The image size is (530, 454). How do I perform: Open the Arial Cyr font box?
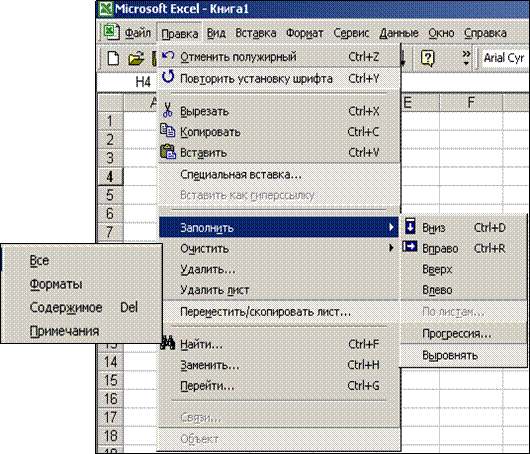(x=505, y=58)
